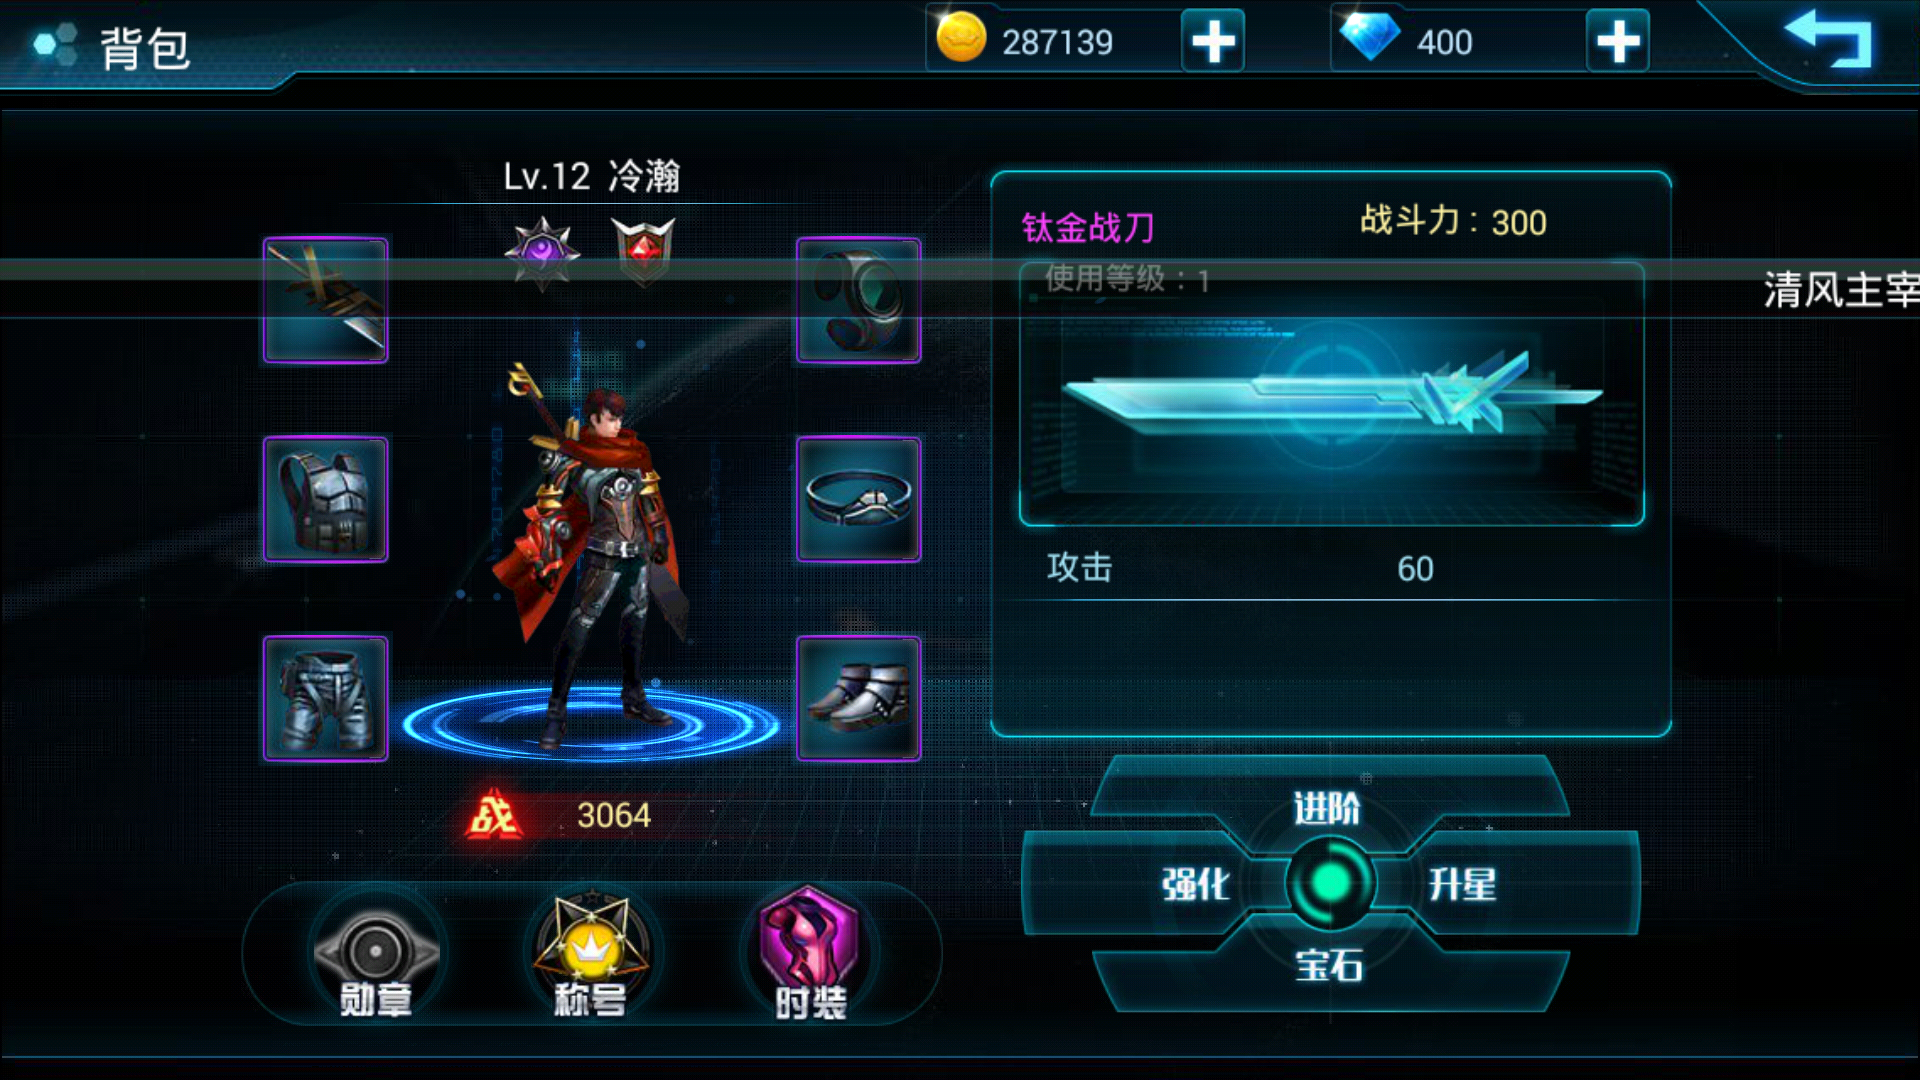Select the bracelet equipment slot
This screenshot has width=1920, height=1080.
point(858,499)
